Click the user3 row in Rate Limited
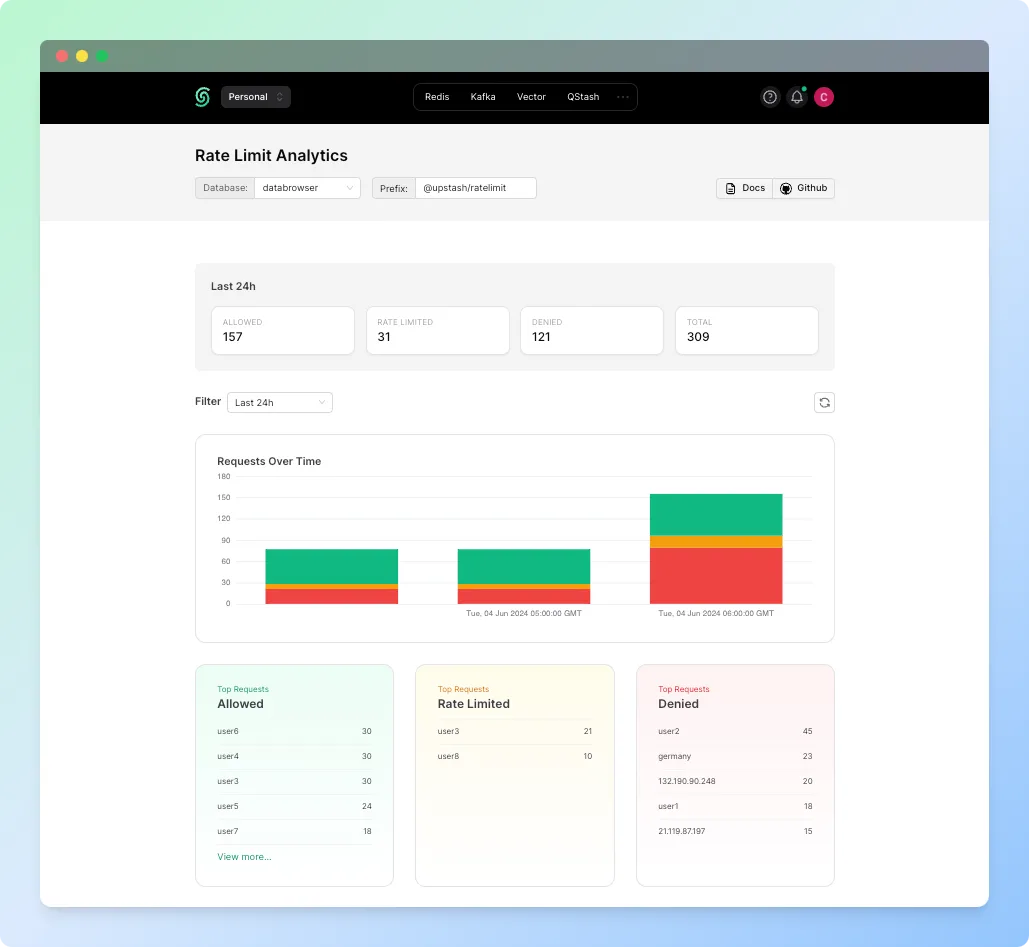This screenshot has width=1029, height=947. click(515, 731)
